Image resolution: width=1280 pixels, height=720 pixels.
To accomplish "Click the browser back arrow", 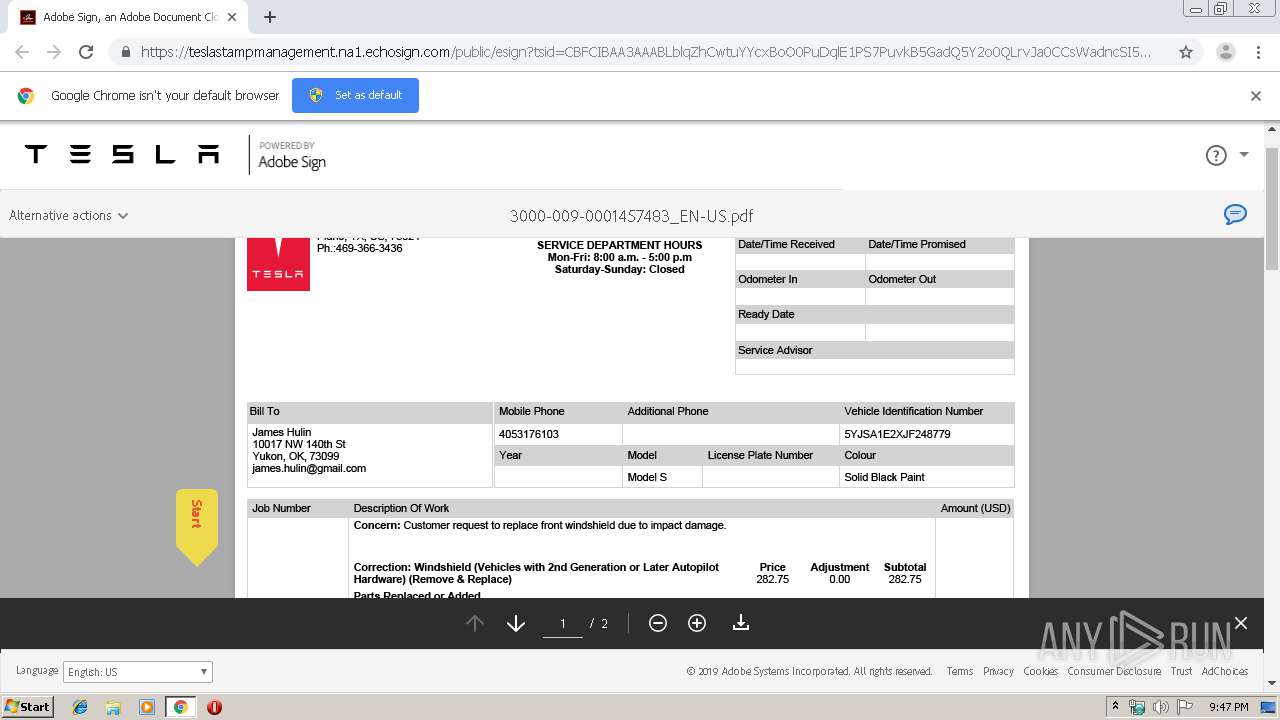I will pyautogui.click(x=22, y=52).
